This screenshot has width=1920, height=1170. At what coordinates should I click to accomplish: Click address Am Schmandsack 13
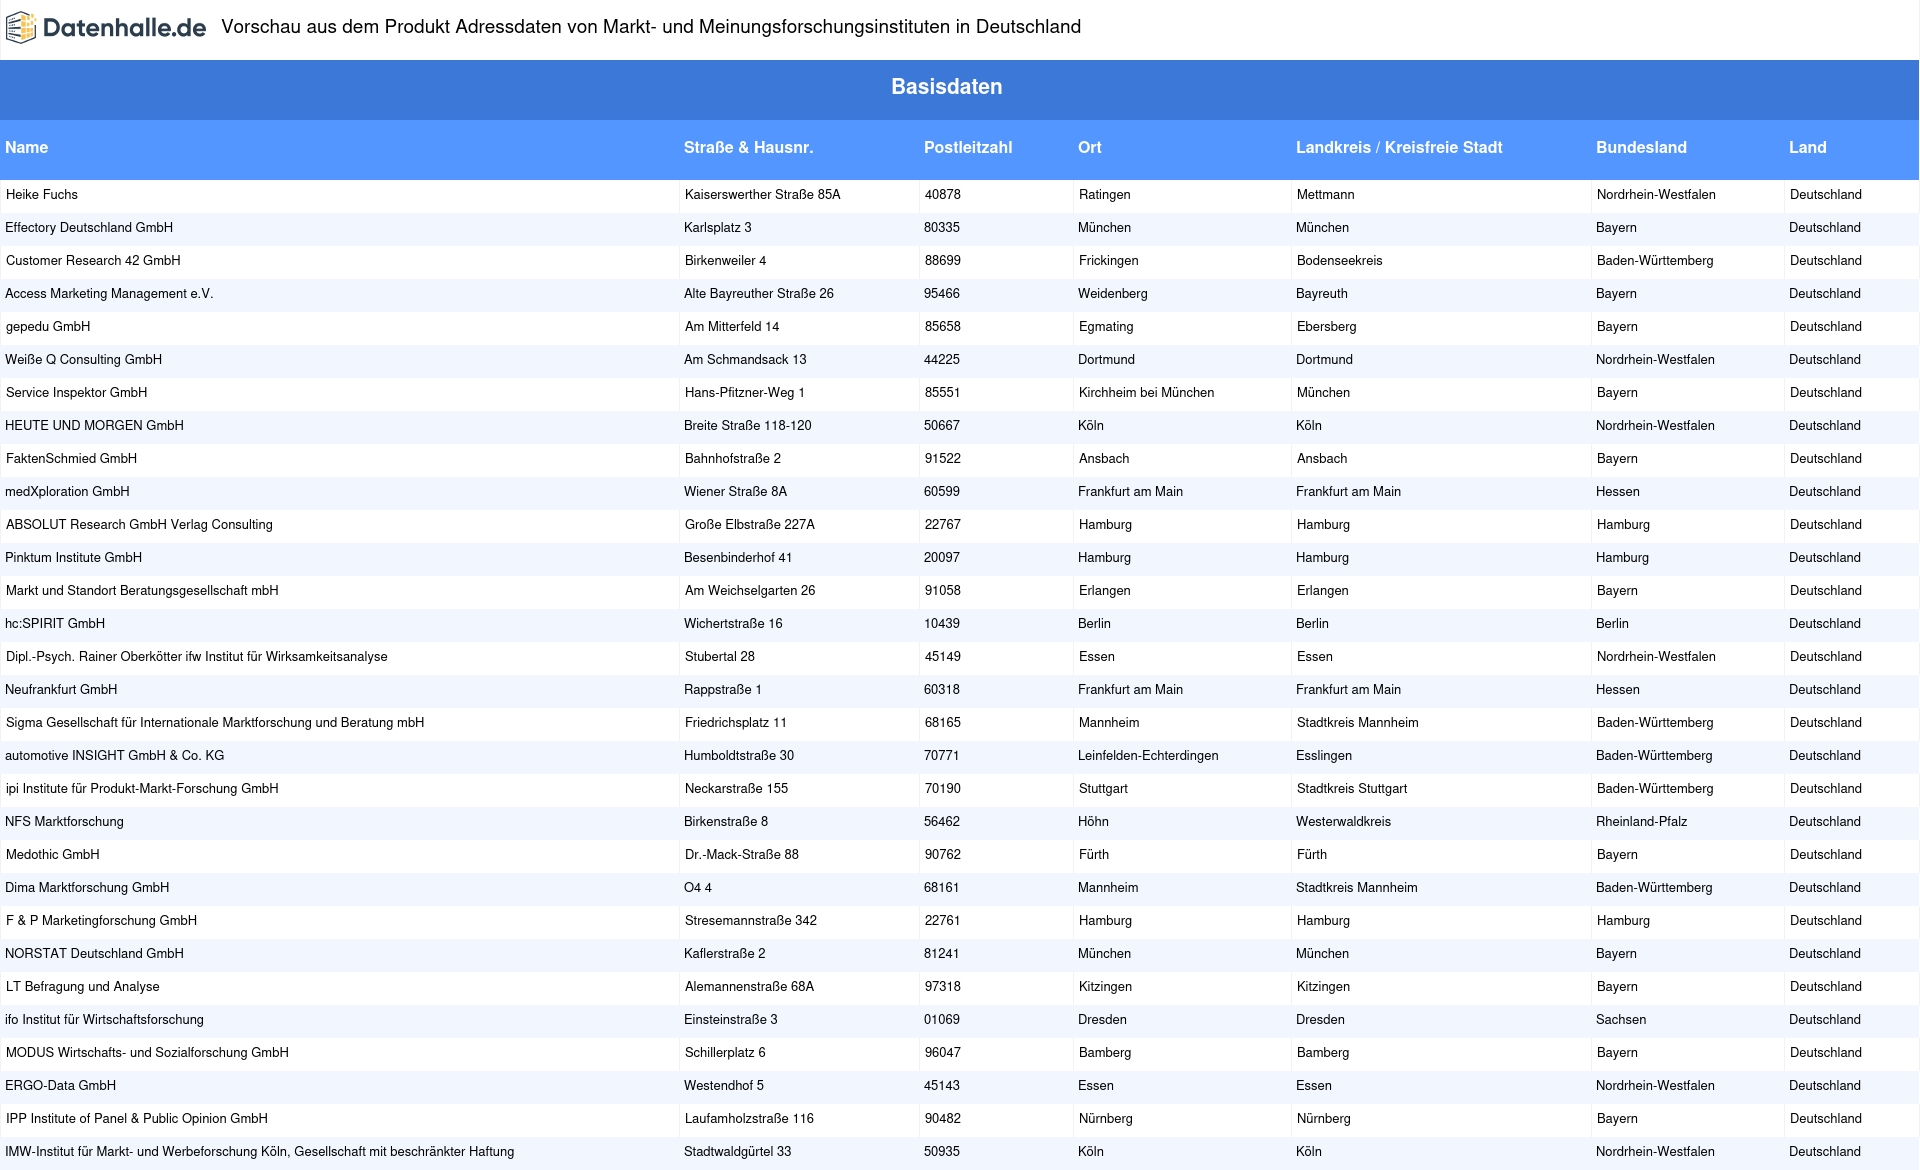click(745, 359)
